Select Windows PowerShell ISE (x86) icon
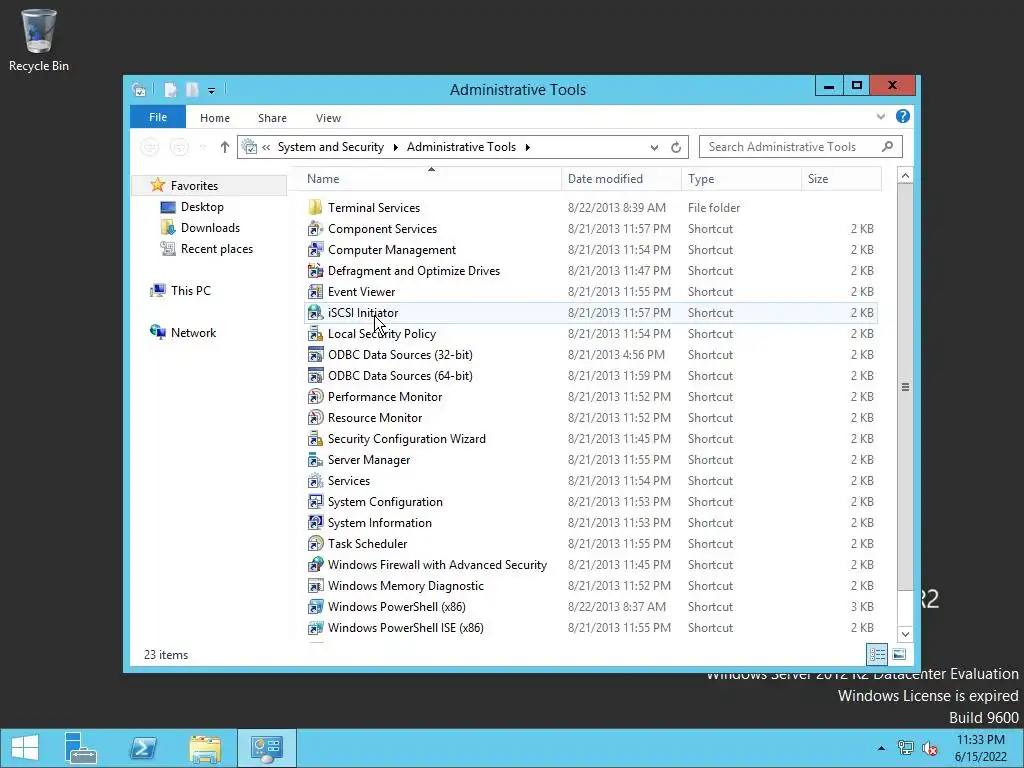 coord(315,628)
